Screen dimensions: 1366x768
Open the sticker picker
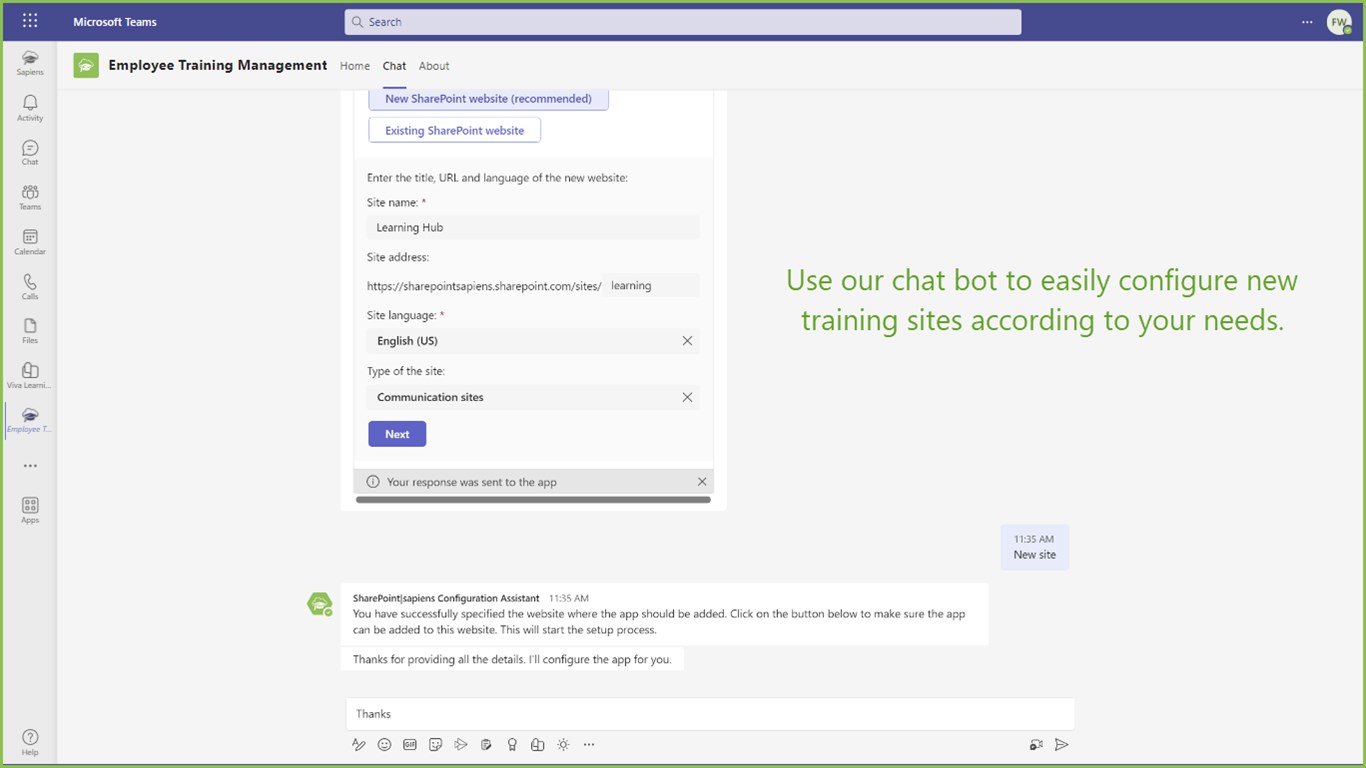point(435,744)
